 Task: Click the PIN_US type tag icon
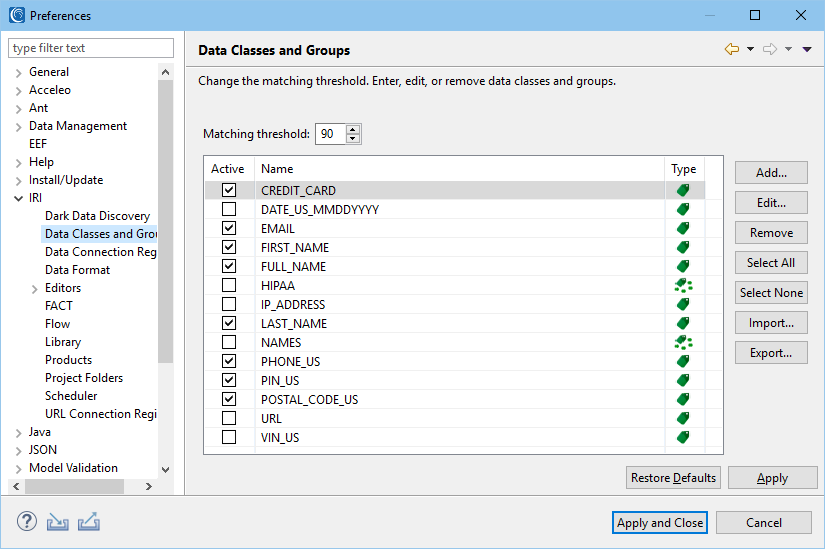[683, 380]
